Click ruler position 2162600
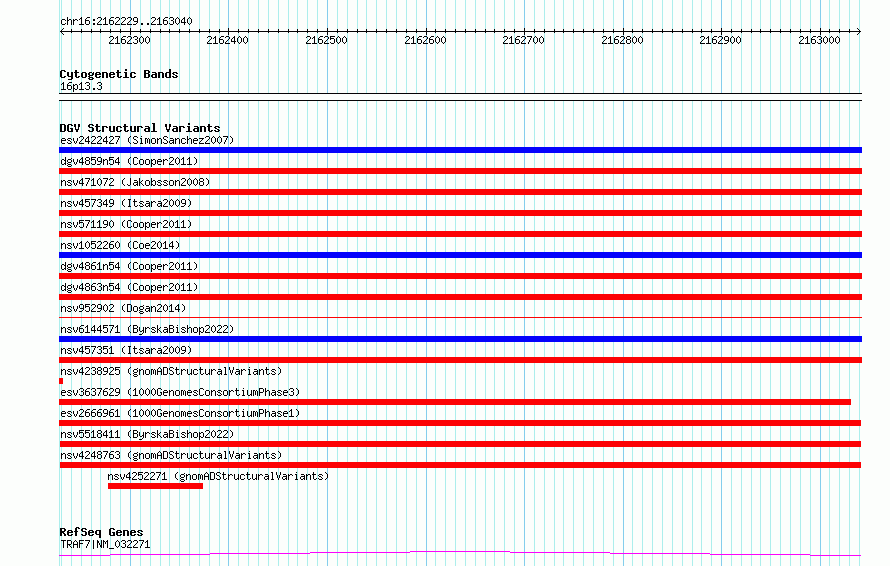The image size is (890, 566). tap(425, 40)
